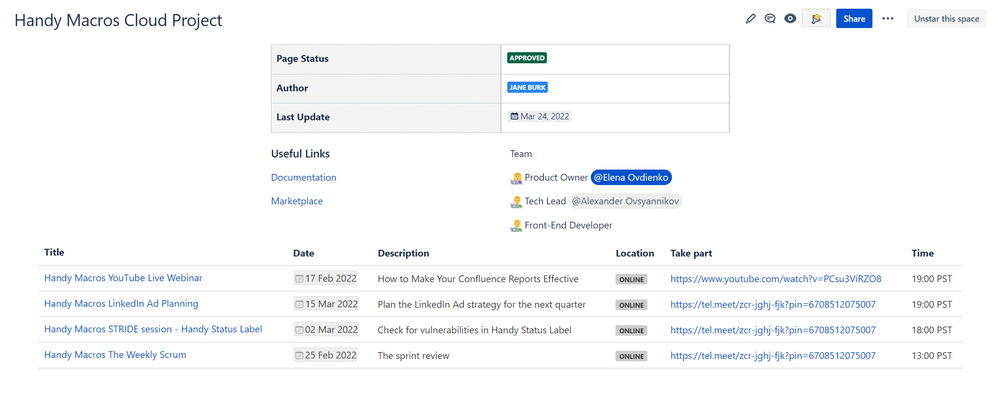This screenshot has height=400, width=999.
Task: Click the Page Status cell
Action: pyautogui.click(x=386, y=59)
